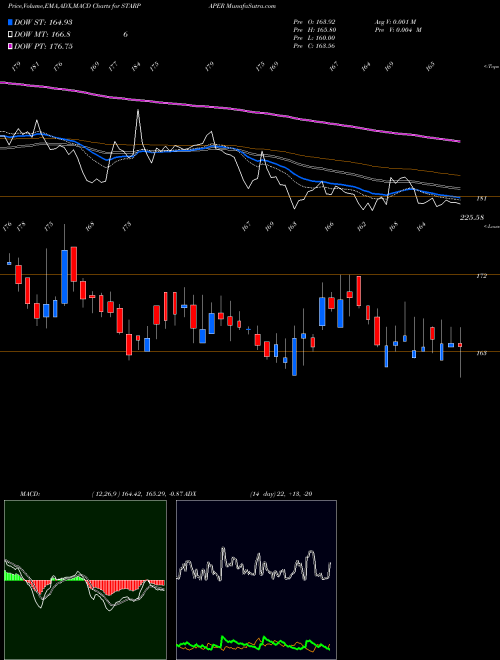
Task: Click the '<Lows' axis label
Action: tap(491, 226)
